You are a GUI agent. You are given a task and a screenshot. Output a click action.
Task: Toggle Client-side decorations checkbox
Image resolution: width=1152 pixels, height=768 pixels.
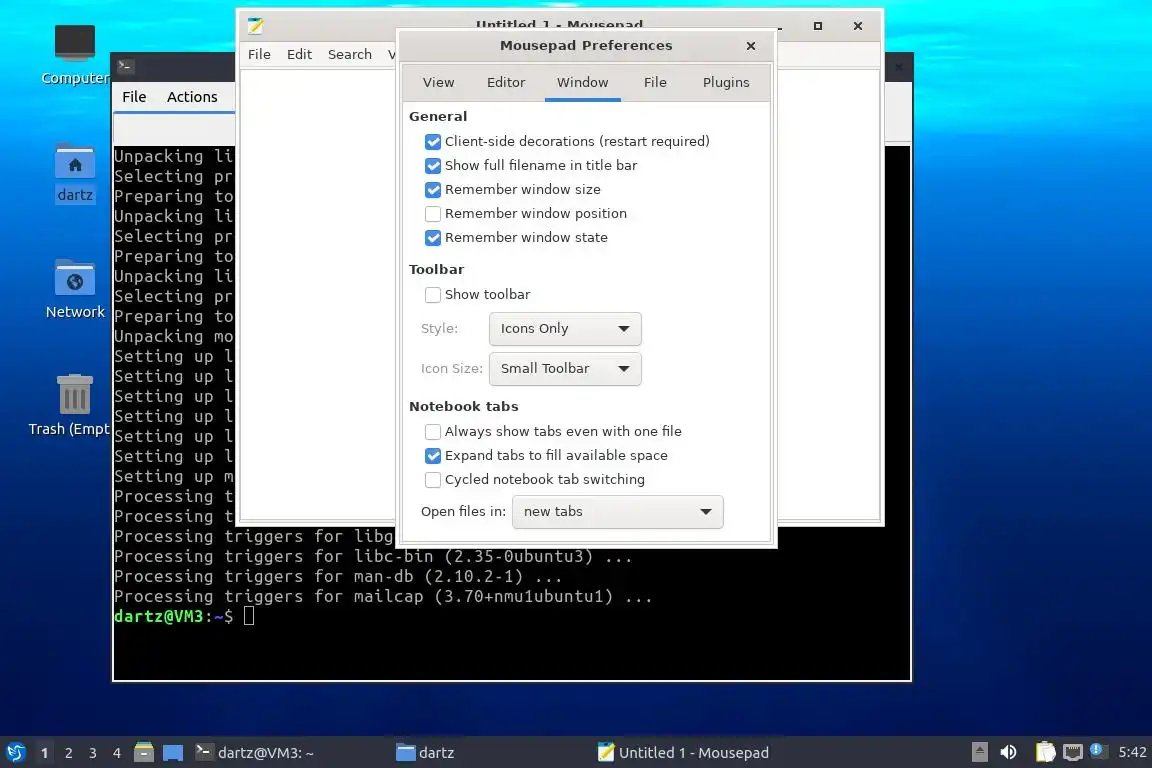433,142
